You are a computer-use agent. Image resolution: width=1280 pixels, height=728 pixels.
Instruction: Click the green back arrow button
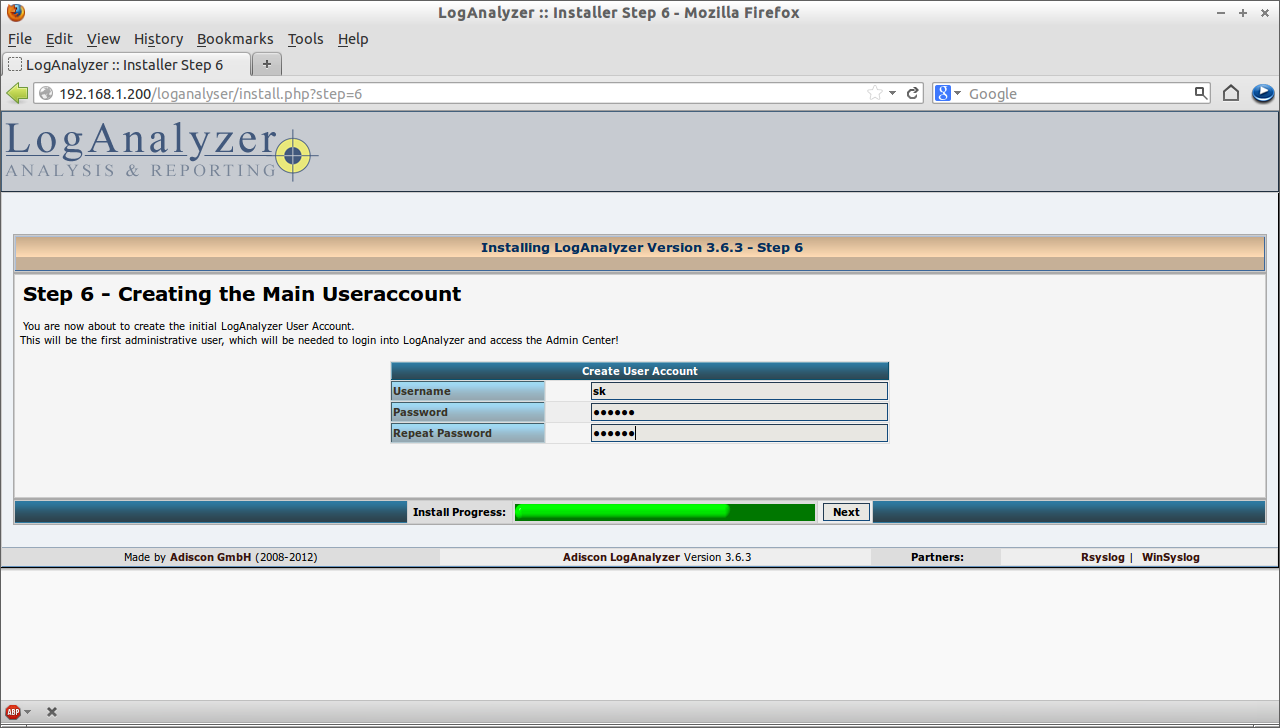point(17,93)
